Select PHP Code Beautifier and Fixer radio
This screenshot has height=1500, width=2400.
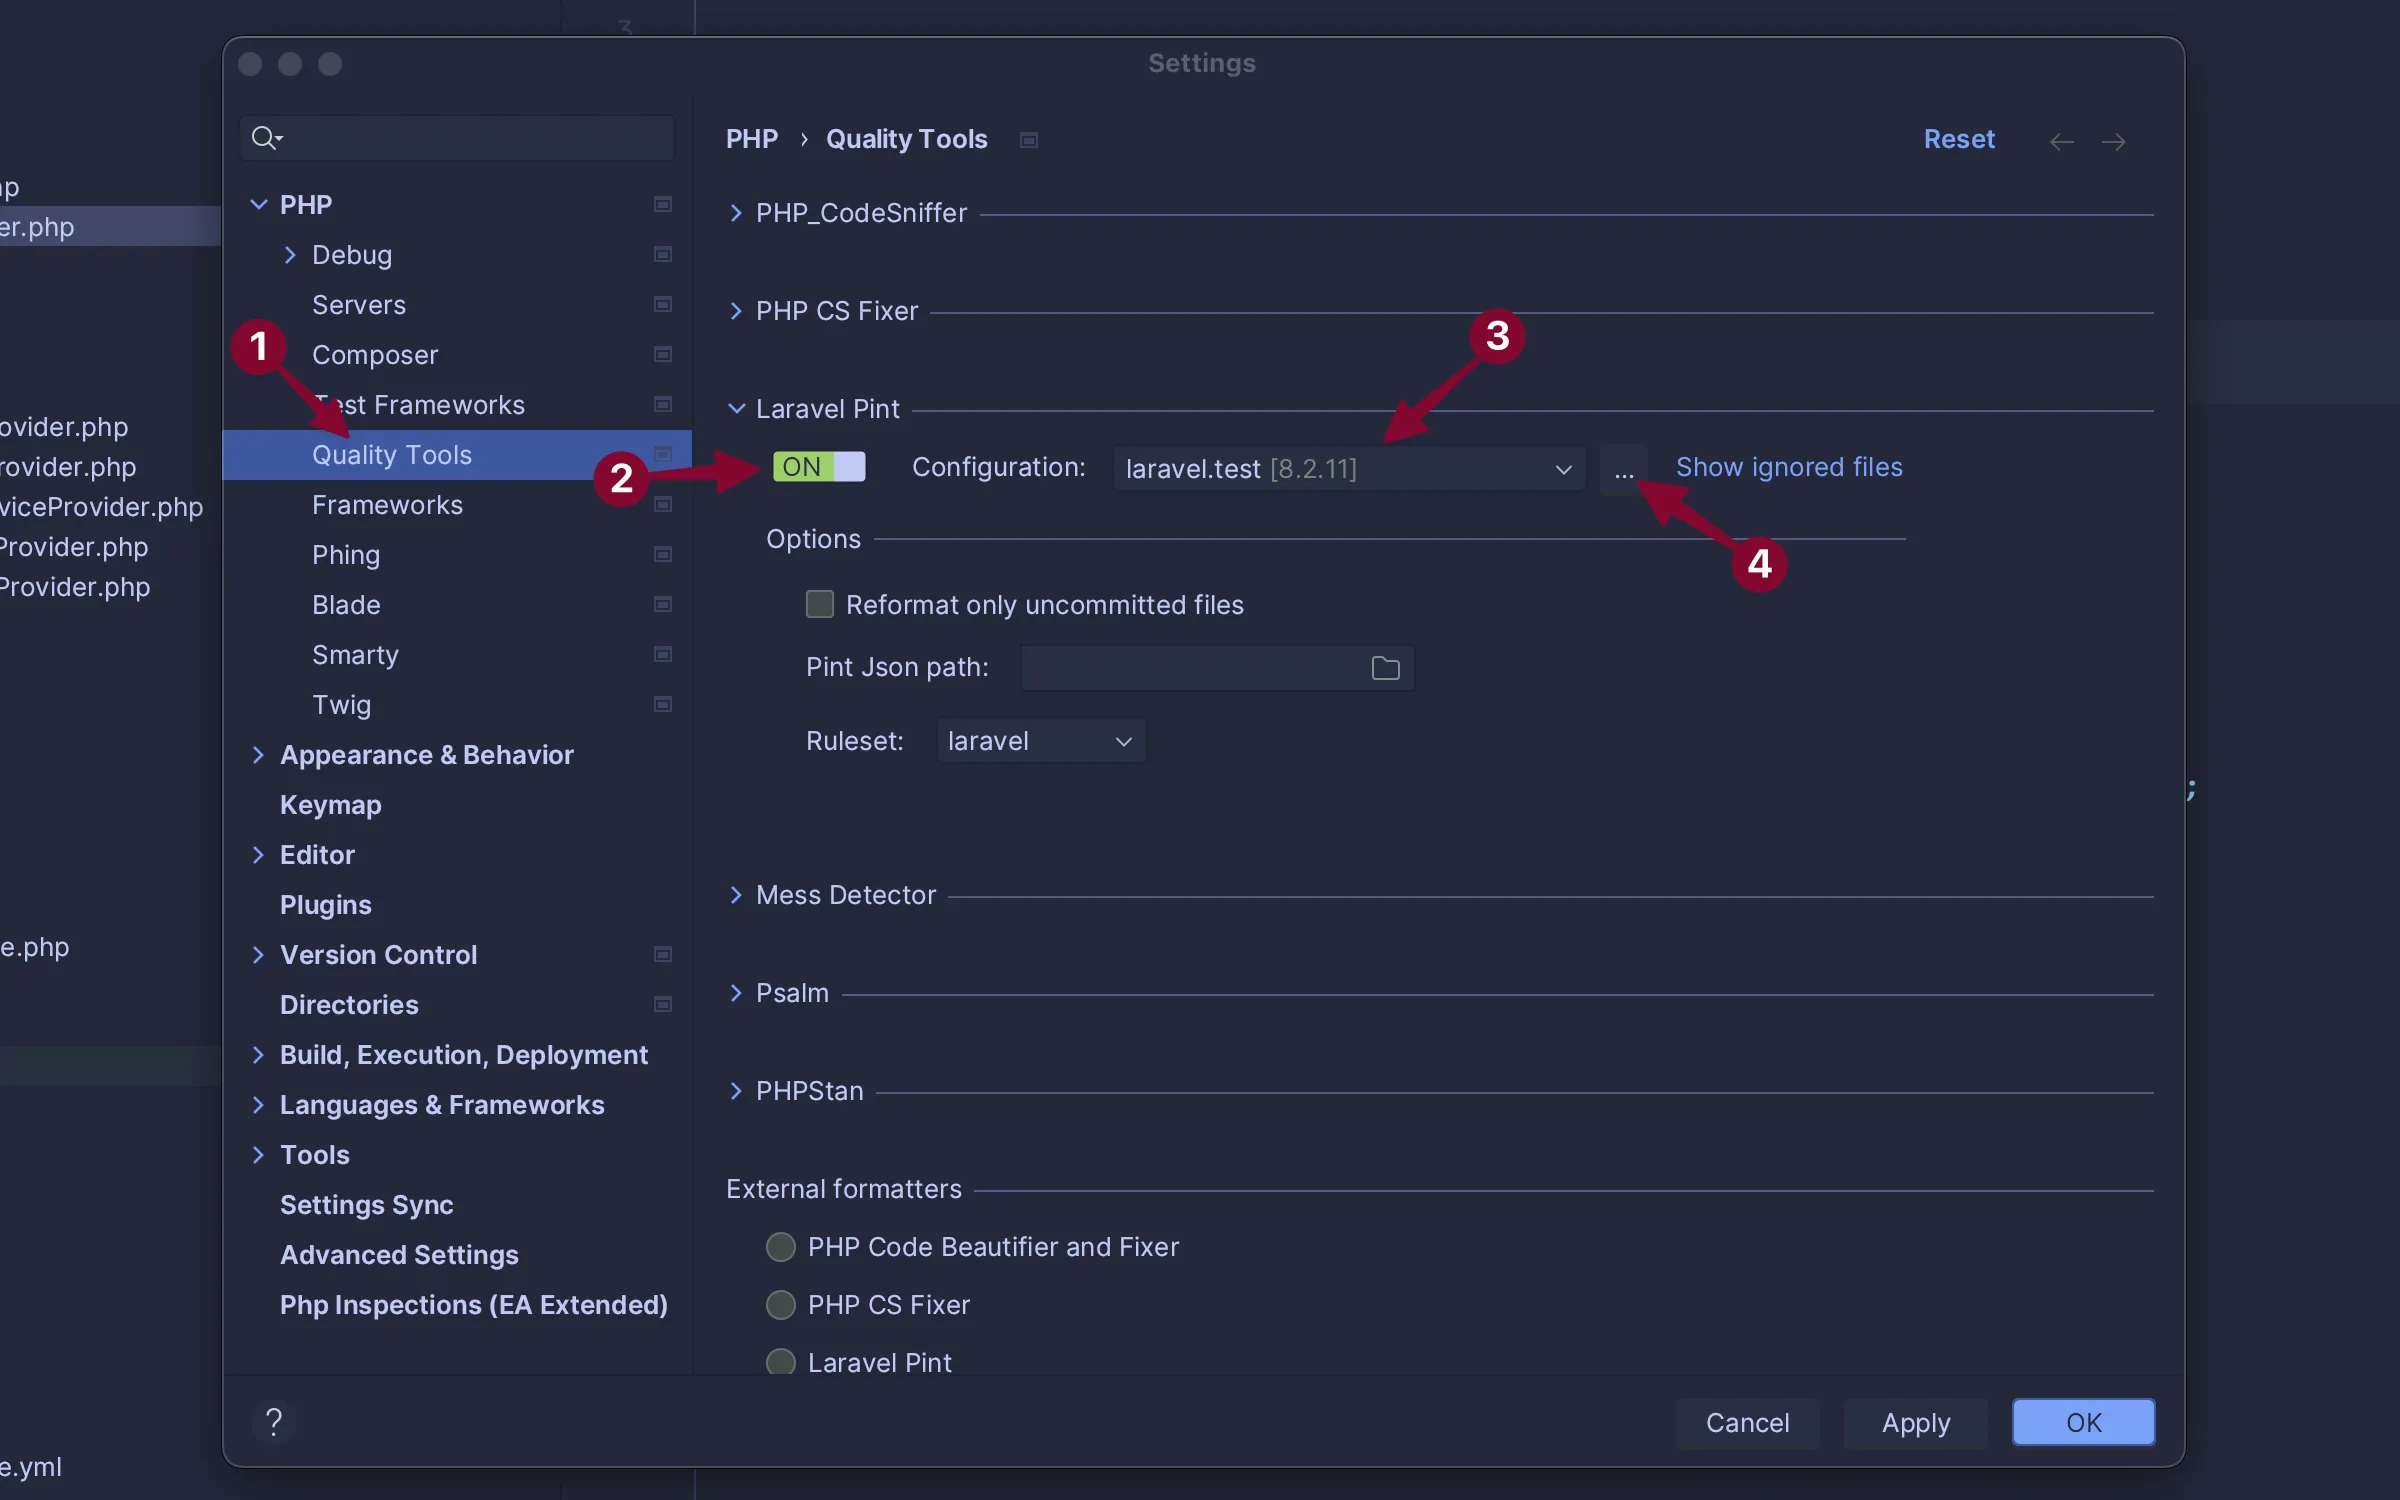[781, 1247]
